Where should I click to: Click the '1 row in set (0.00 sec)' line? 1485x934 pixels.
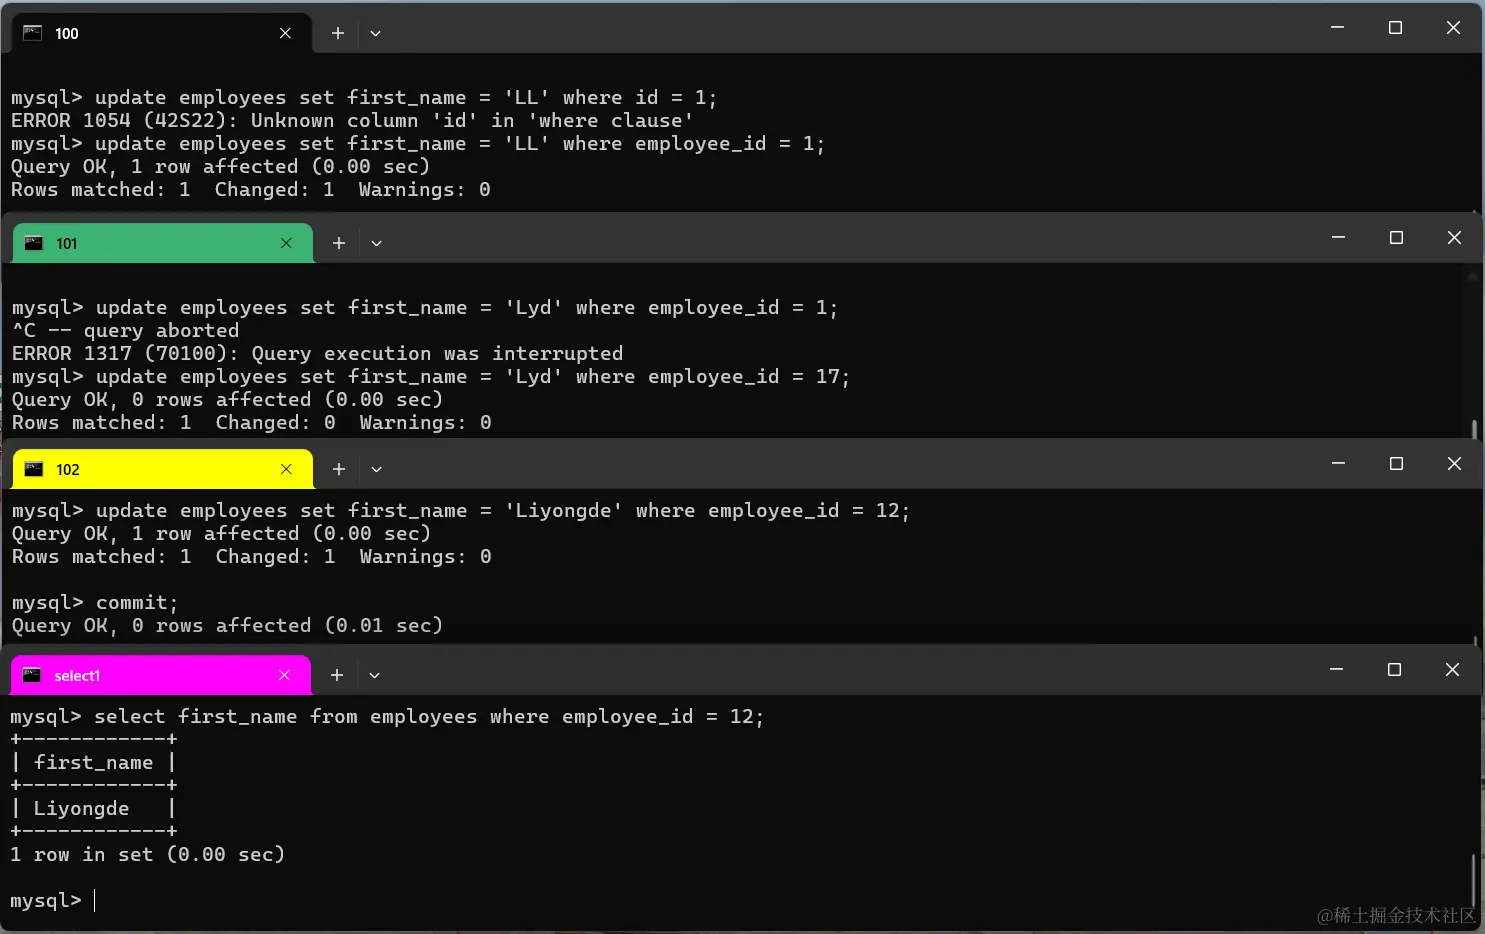[147, 854]
